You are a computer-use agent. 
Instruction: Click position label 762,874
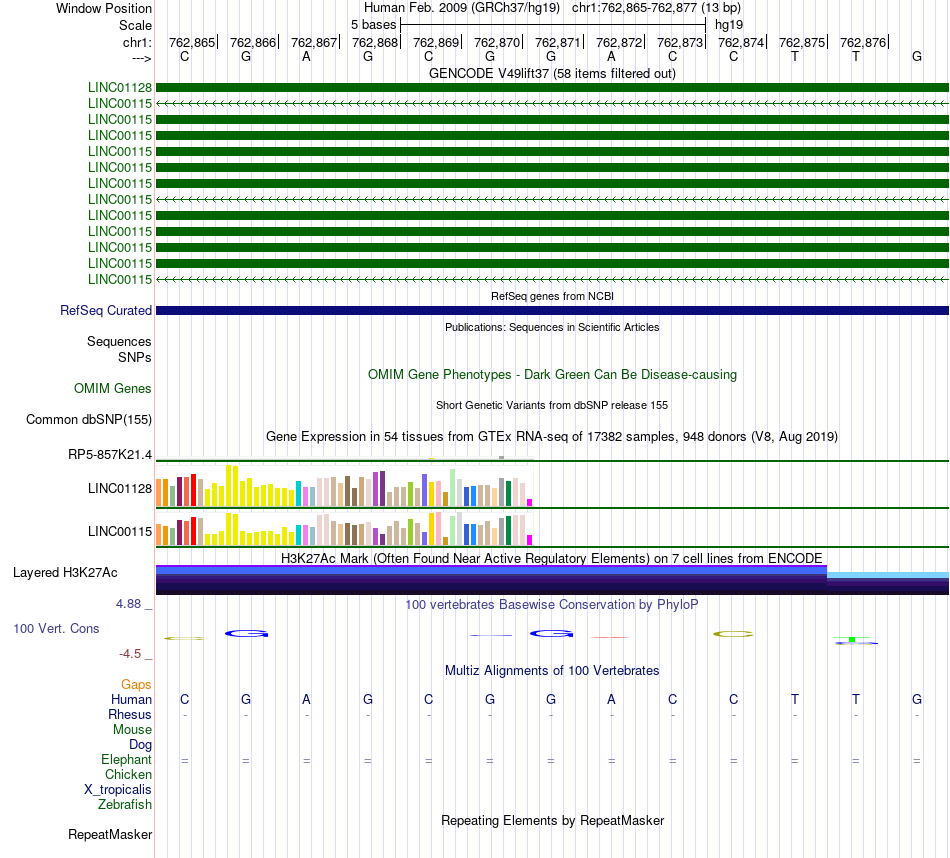741,42
